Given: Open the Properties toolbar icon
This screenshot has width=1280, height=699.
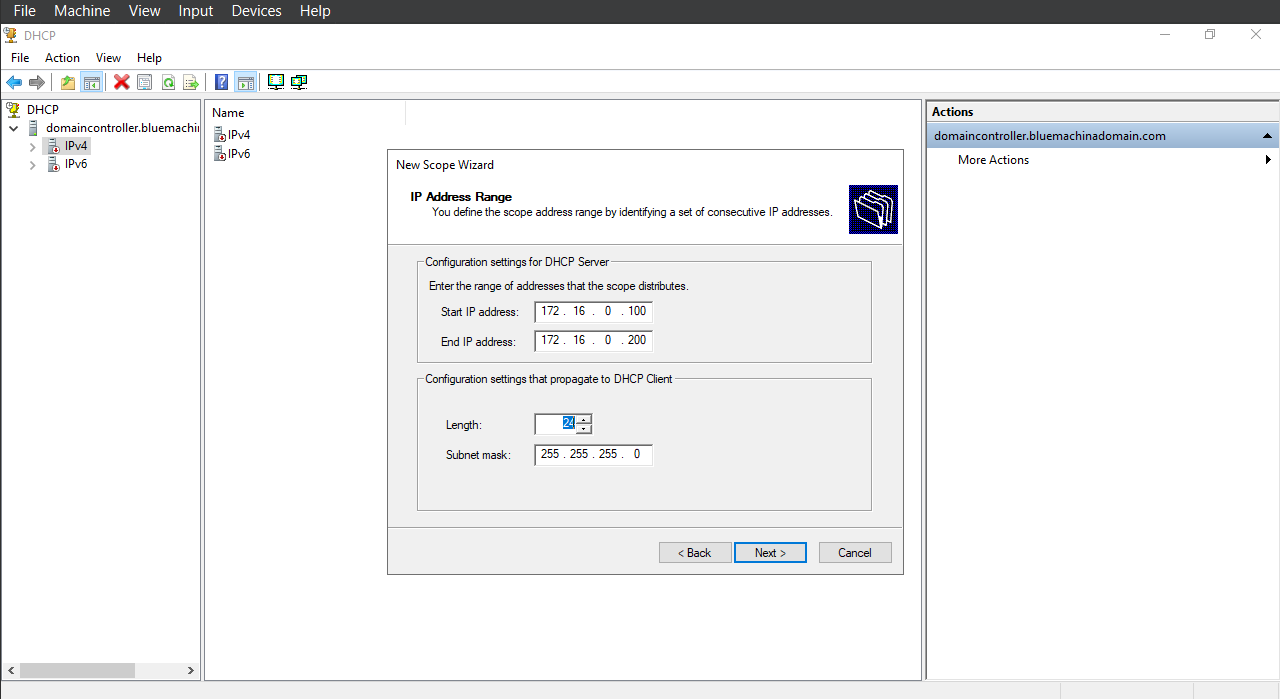Looking at the screenshot, I should tap(145, 82).
